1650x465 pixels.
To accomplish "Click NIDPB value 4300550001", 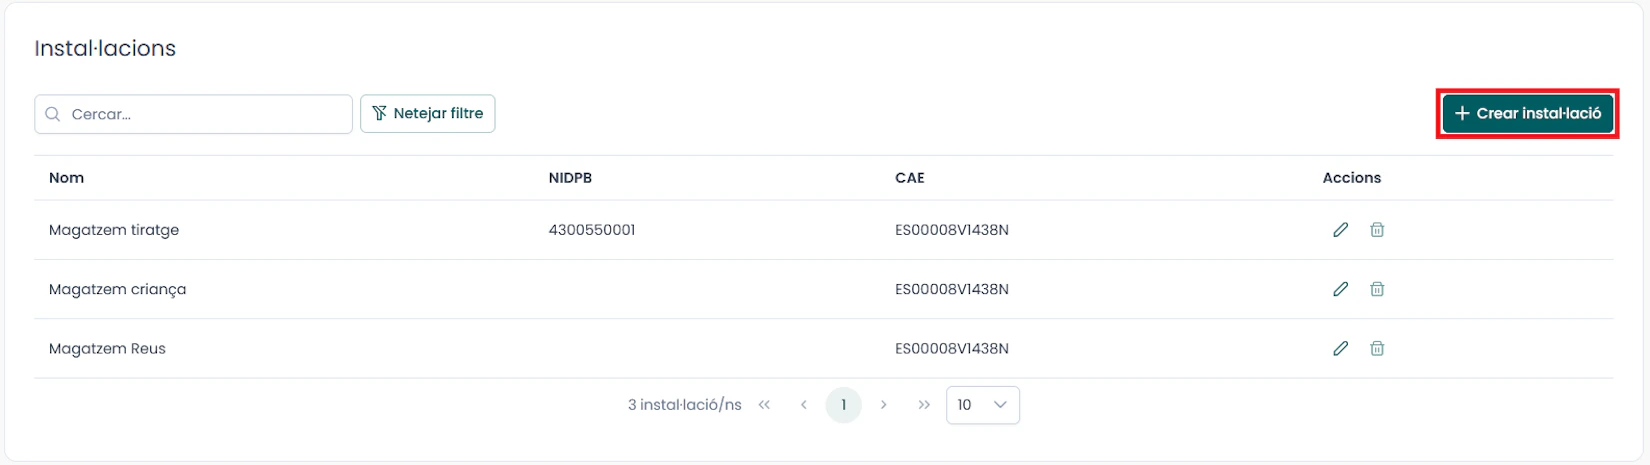I will (591, 230).
